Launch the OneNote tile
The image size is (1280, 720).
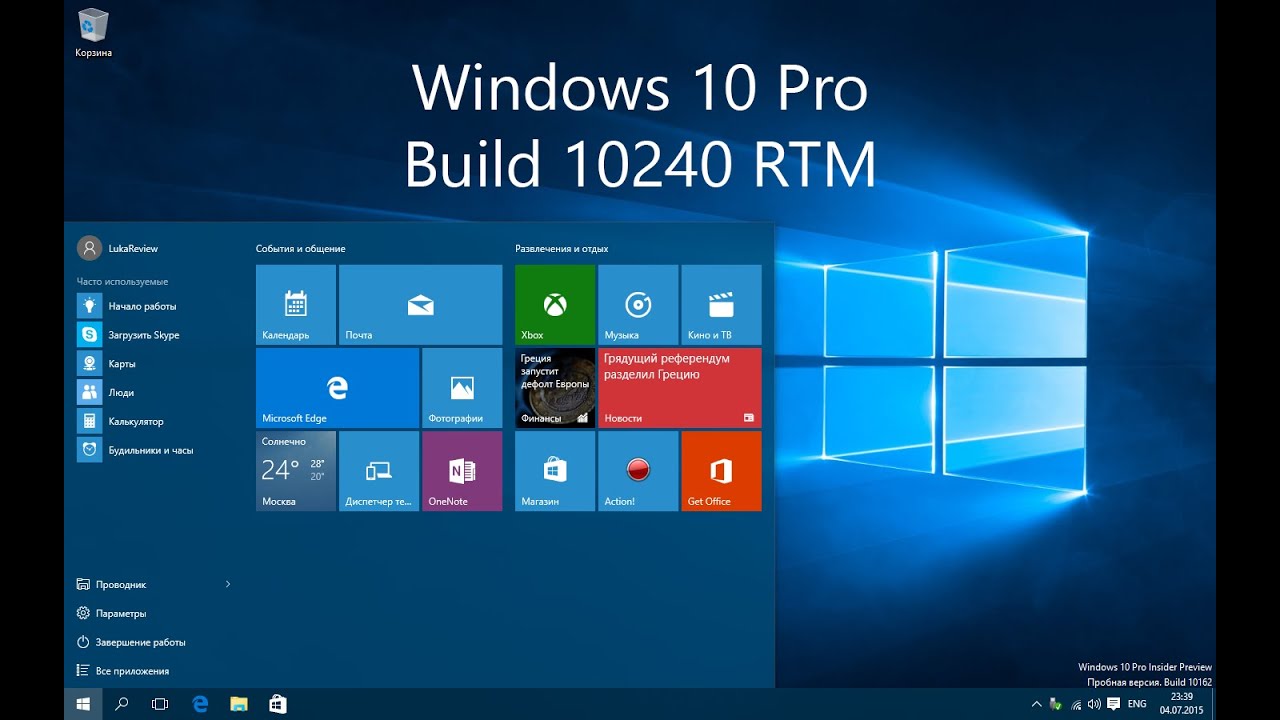[x=462, y=471]
